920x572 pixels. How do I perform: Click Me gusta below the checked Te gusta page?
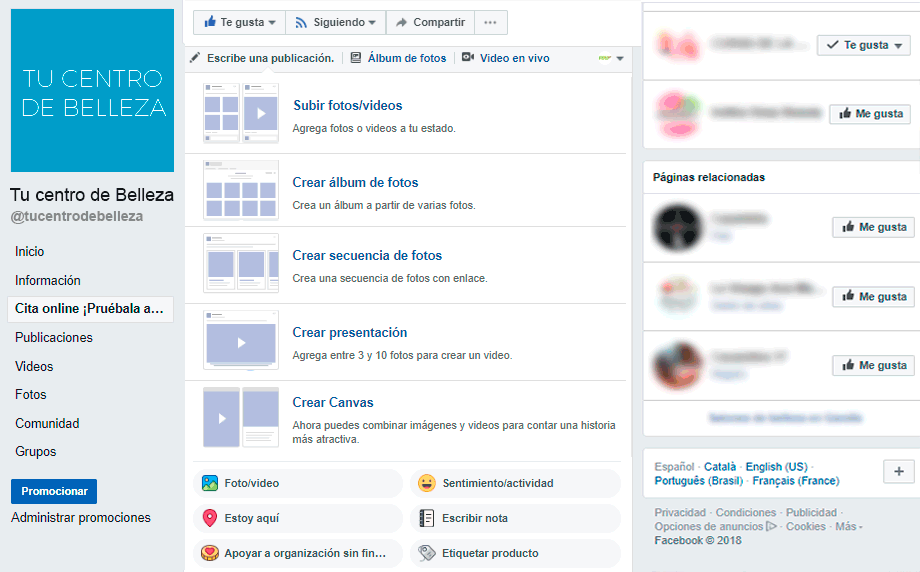[870, 114]
